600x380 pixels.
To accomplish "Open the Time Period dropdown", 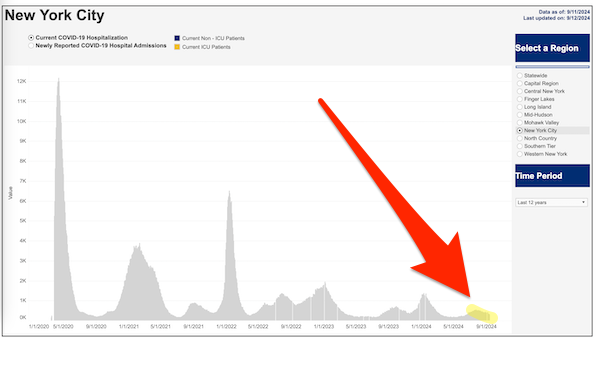I will [551, 202].
